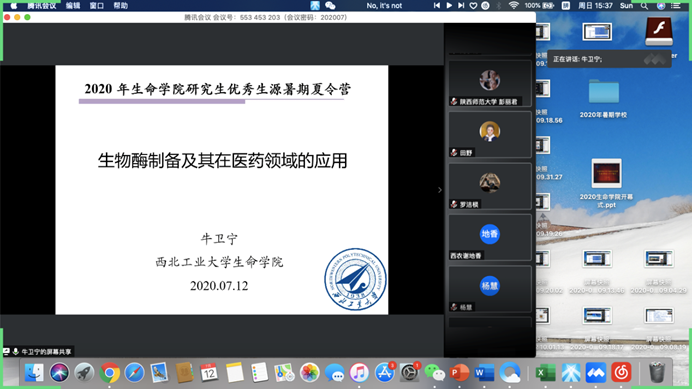Open NetEase Music in dock

621,373
